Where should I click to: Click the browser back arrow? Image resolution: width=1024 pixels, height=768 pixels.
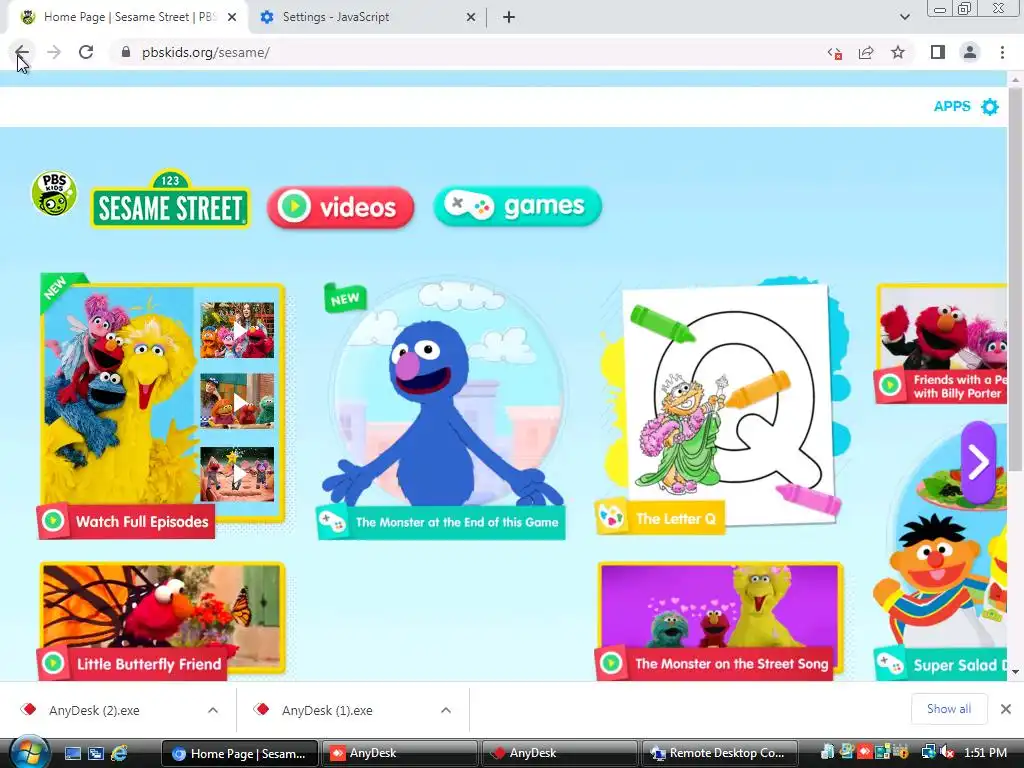coord(21,52)
